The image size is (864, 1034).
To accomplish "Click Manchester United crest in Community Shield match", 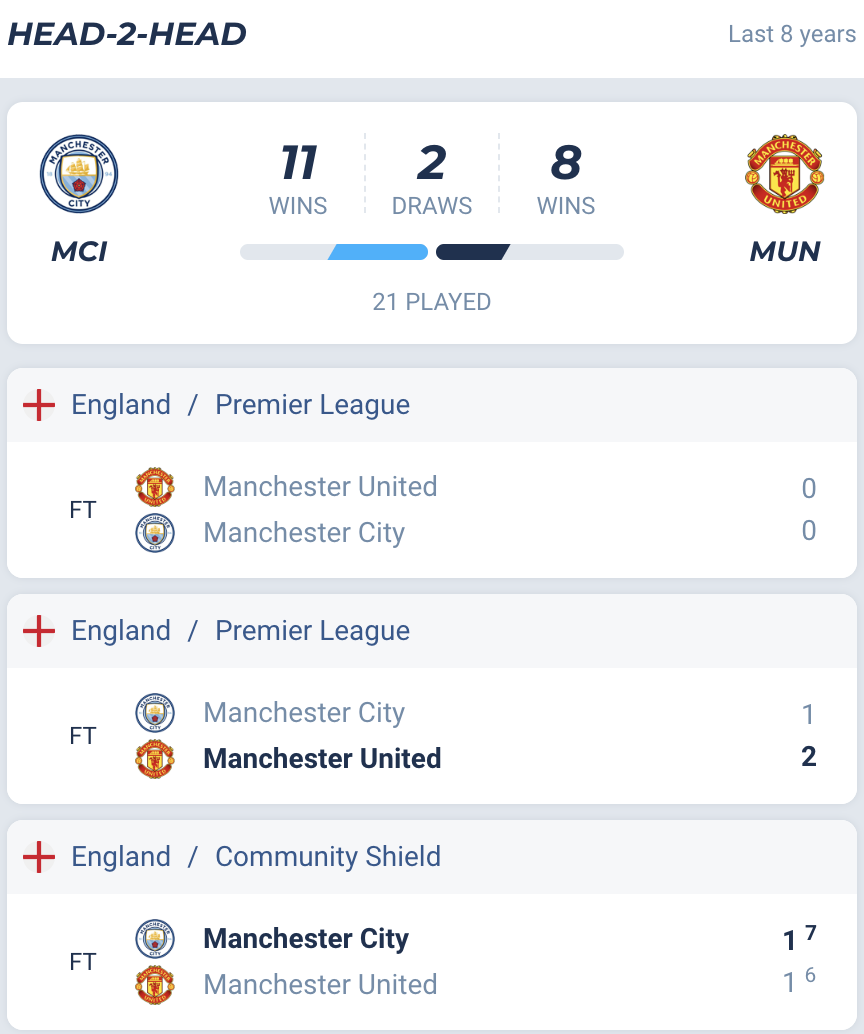I will pyautogui.click(x=155, y=985).
